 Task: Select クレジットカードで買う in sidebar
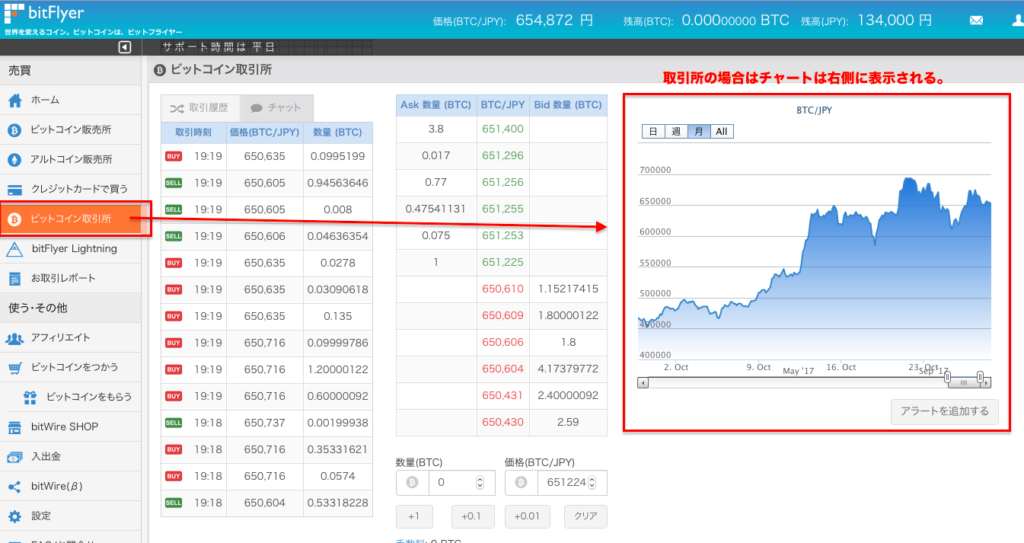click(71, 189)
